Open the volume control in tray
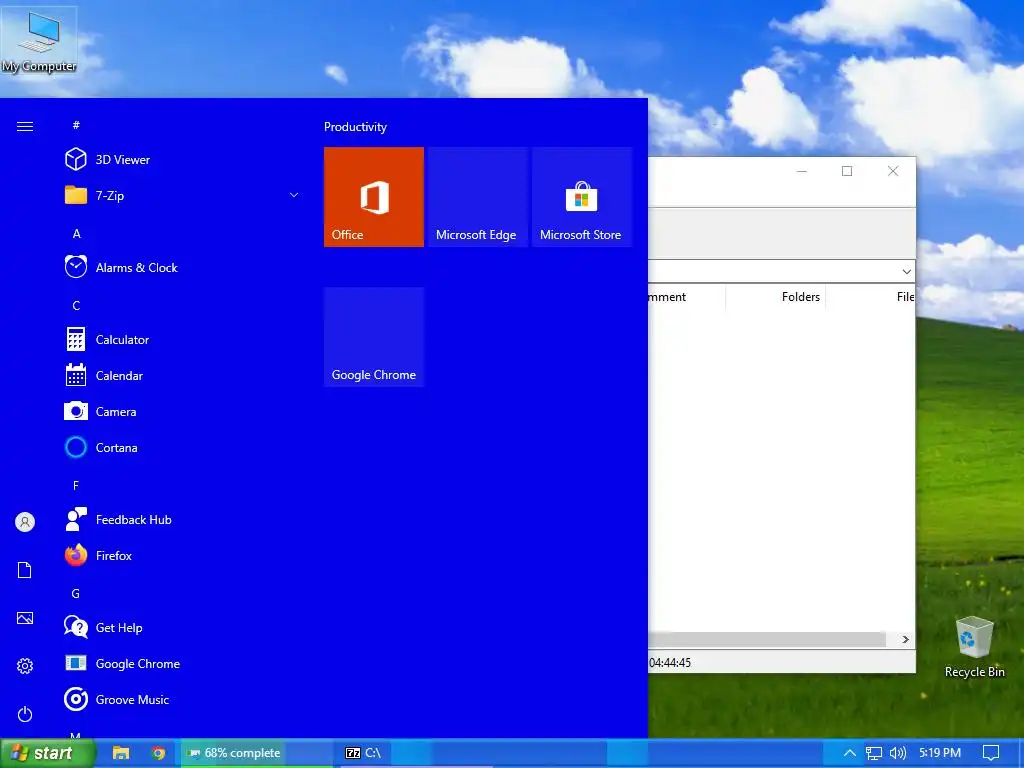Screen dimensions: 1024x768 [x=898, y=753]
